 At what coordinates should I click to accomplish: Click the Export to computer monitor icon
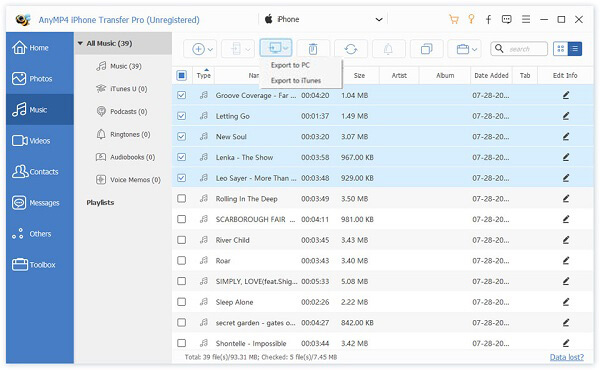pyautogui.click(x=274, y=48)
